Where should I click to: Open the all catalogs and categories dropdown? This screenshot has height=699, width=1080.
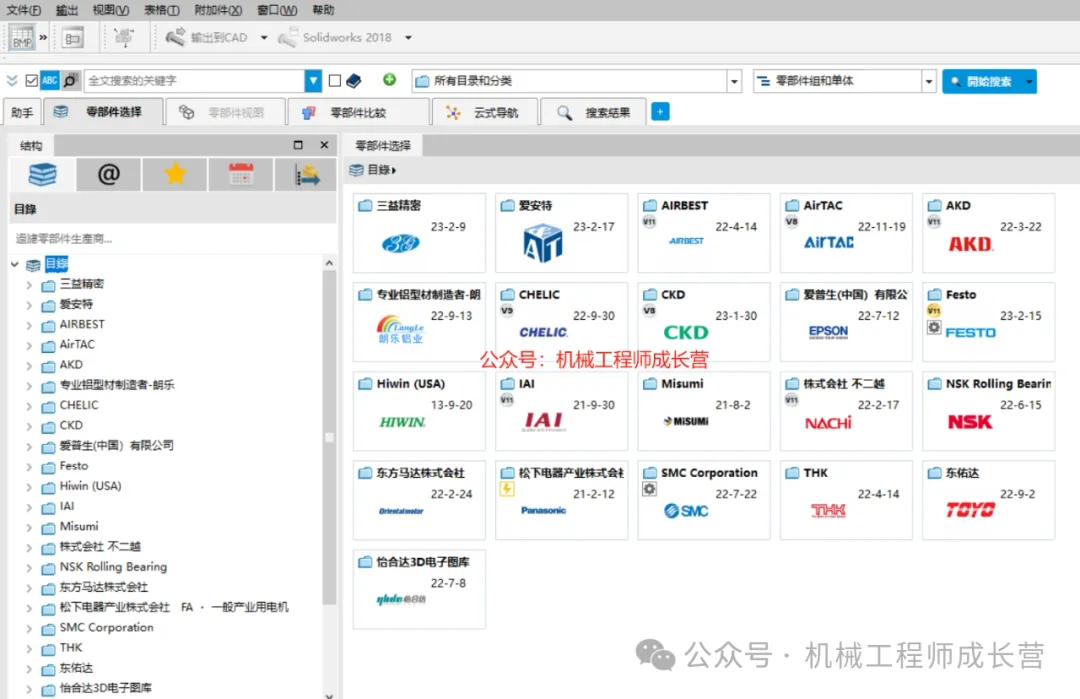(x=734, y=81)
